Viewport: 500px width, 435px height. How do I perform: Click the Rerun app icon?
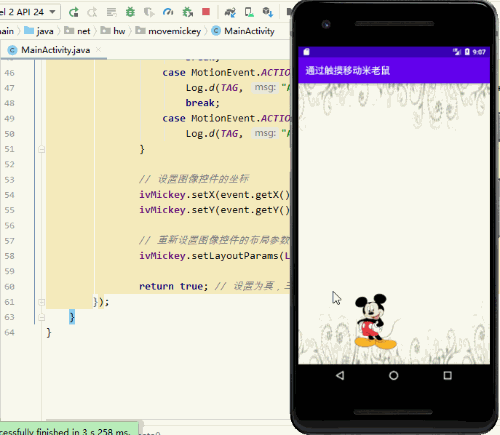(74, 12)
